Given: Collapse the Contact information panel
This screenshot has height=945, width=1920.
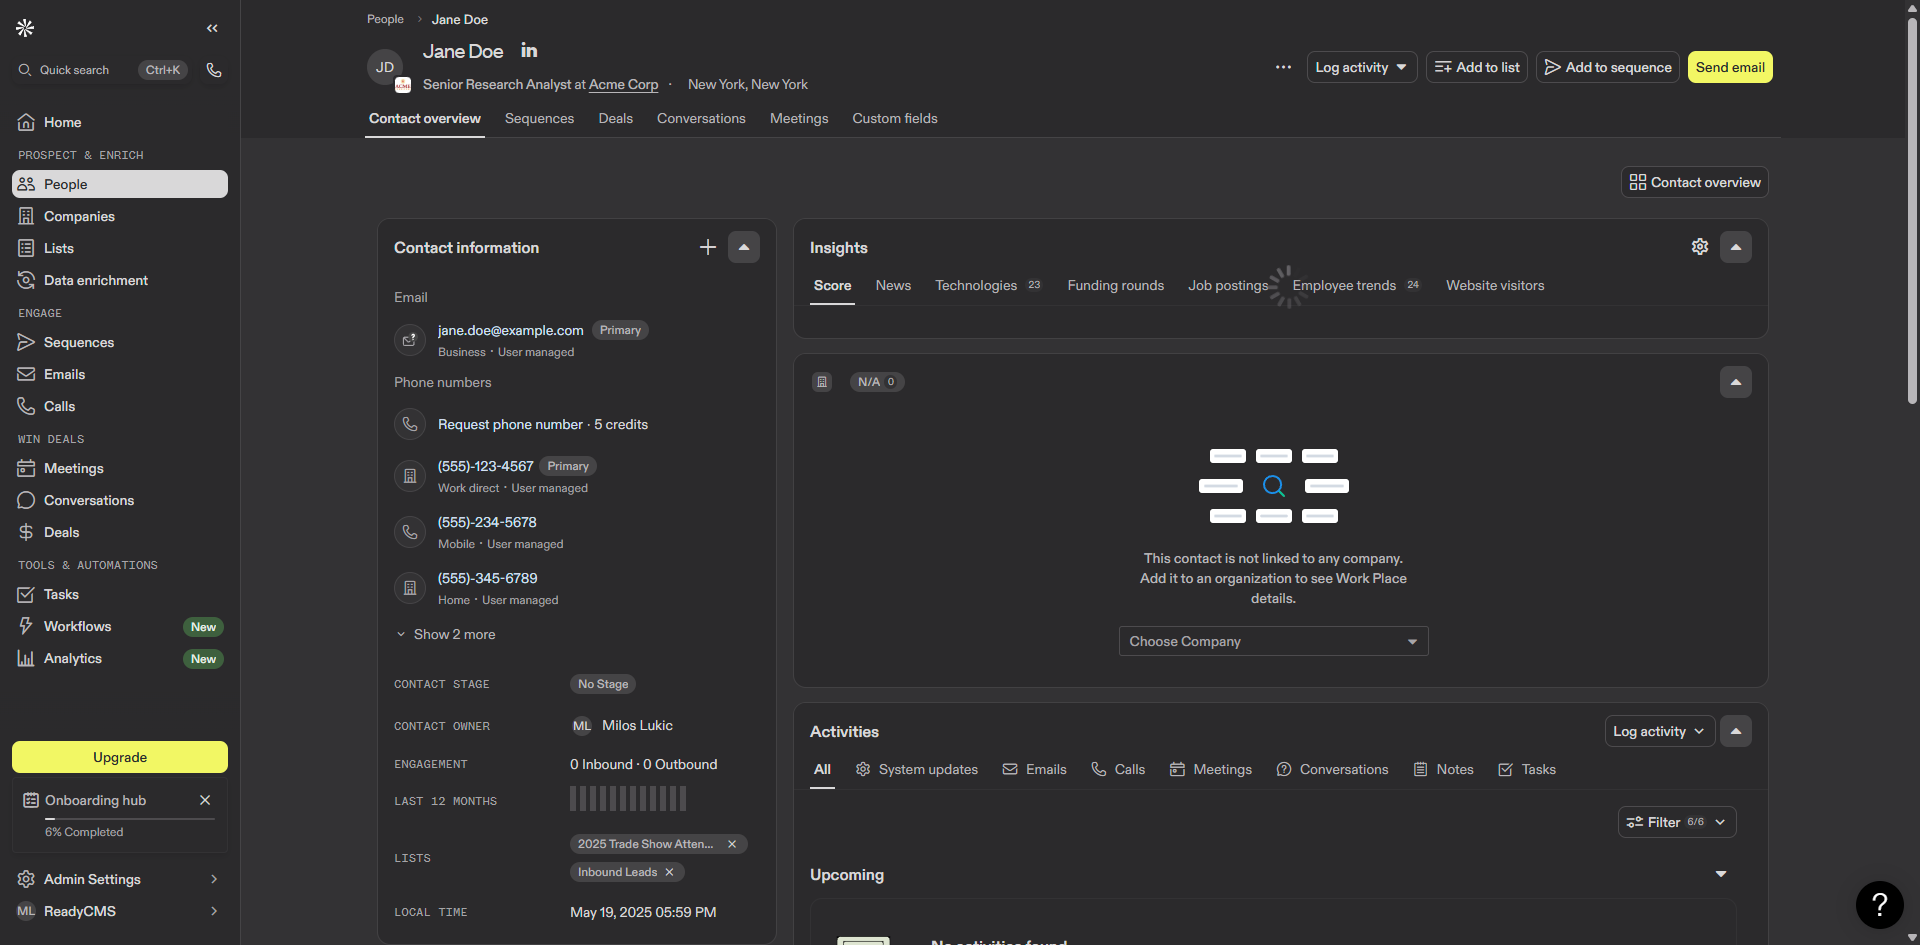Looking at the screenshot, I should click(744, 247).
